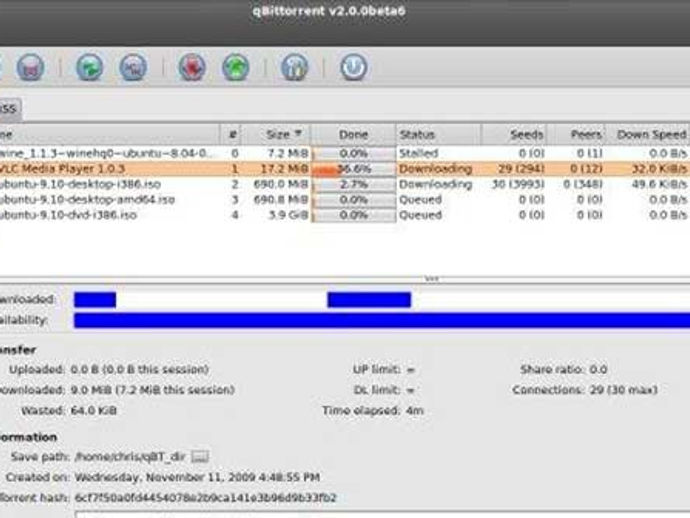This screenshot has height=518, width=690.
Task: Click the Time elapsed 4m value
Action: coord(415,411)
